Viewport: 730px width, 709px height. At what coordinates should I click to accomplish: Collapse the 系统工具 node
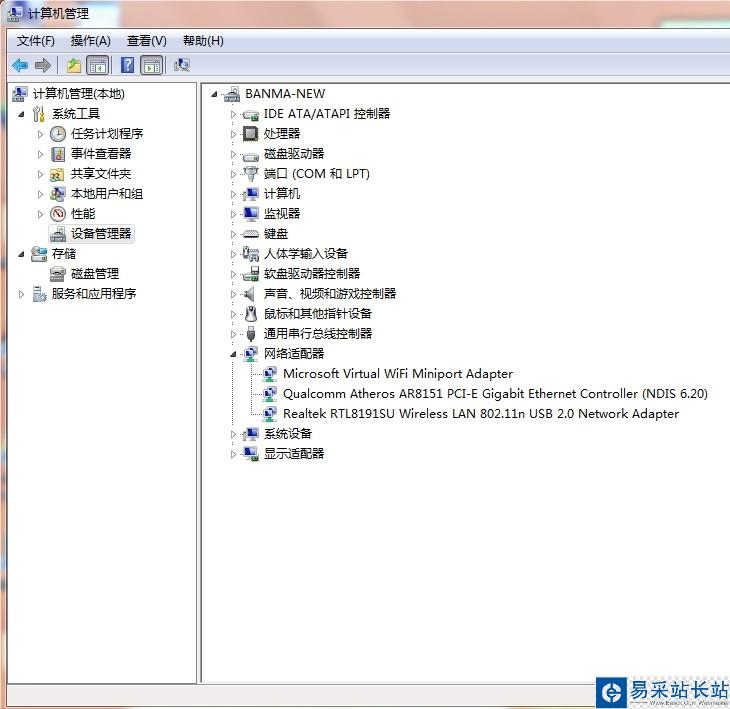coord(21,114)
